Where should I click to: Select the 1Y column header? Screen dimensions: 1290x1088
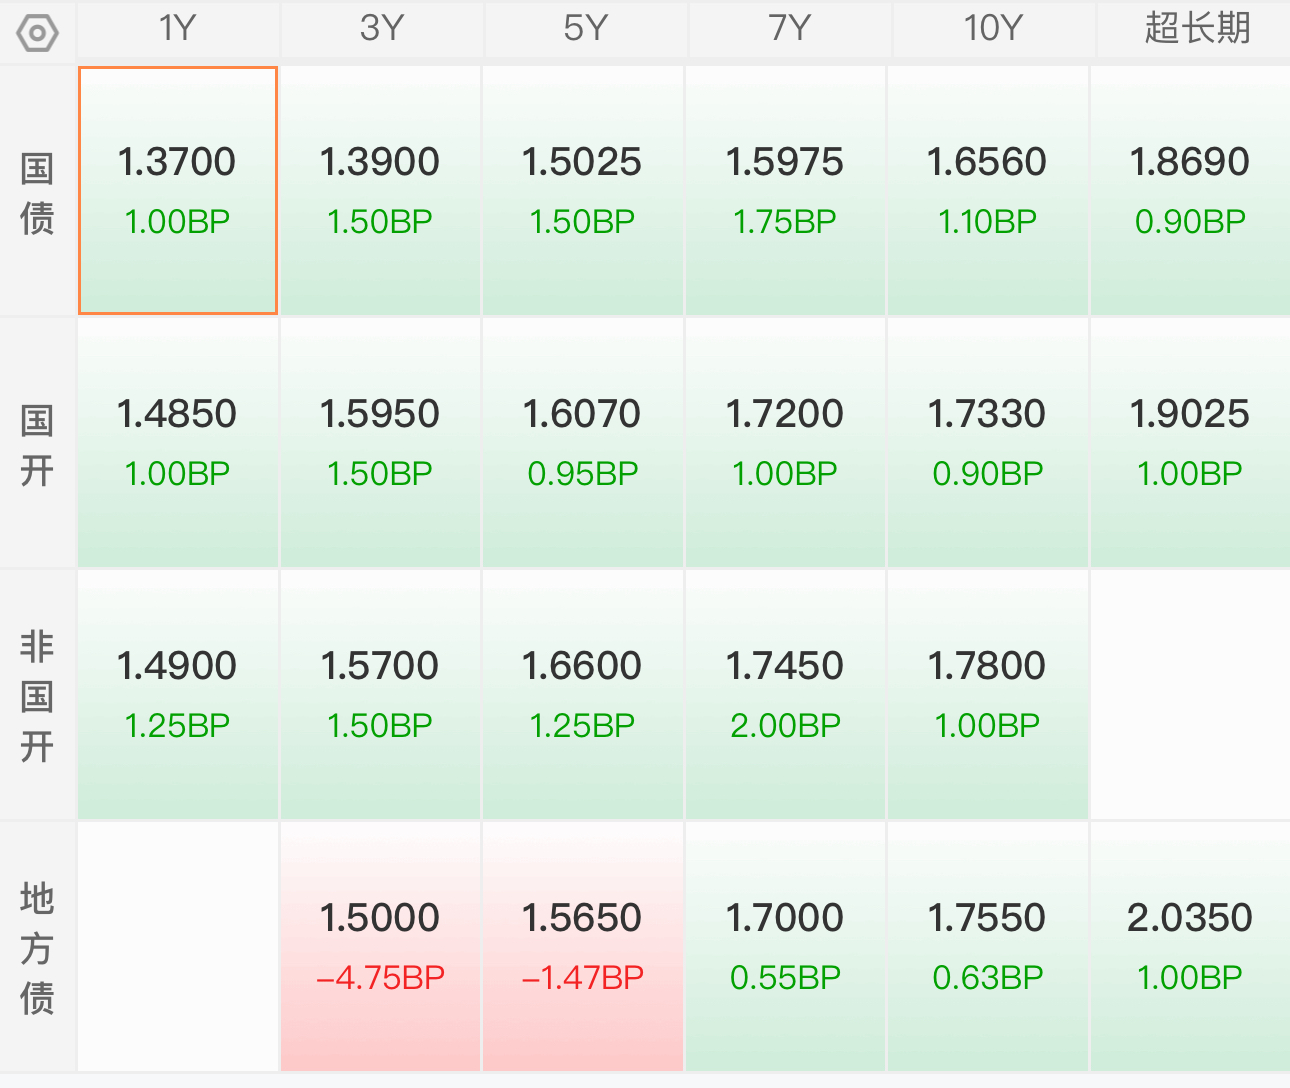[178, 28]
